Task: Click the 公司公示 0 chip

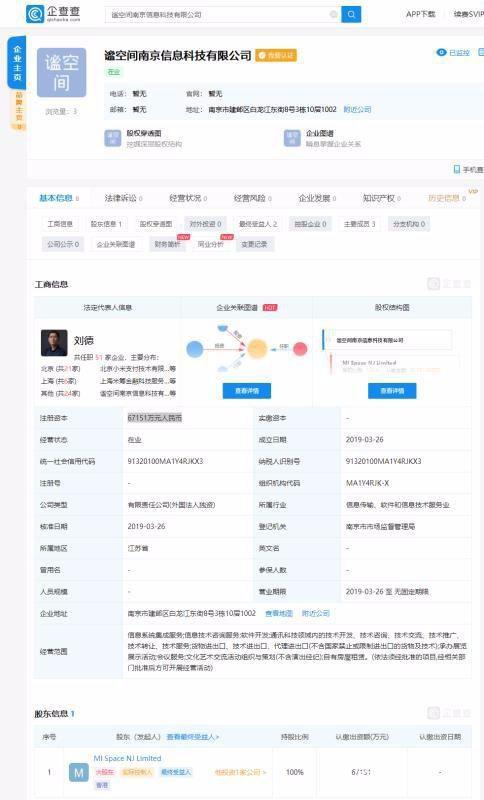Action: pos(63,244)
